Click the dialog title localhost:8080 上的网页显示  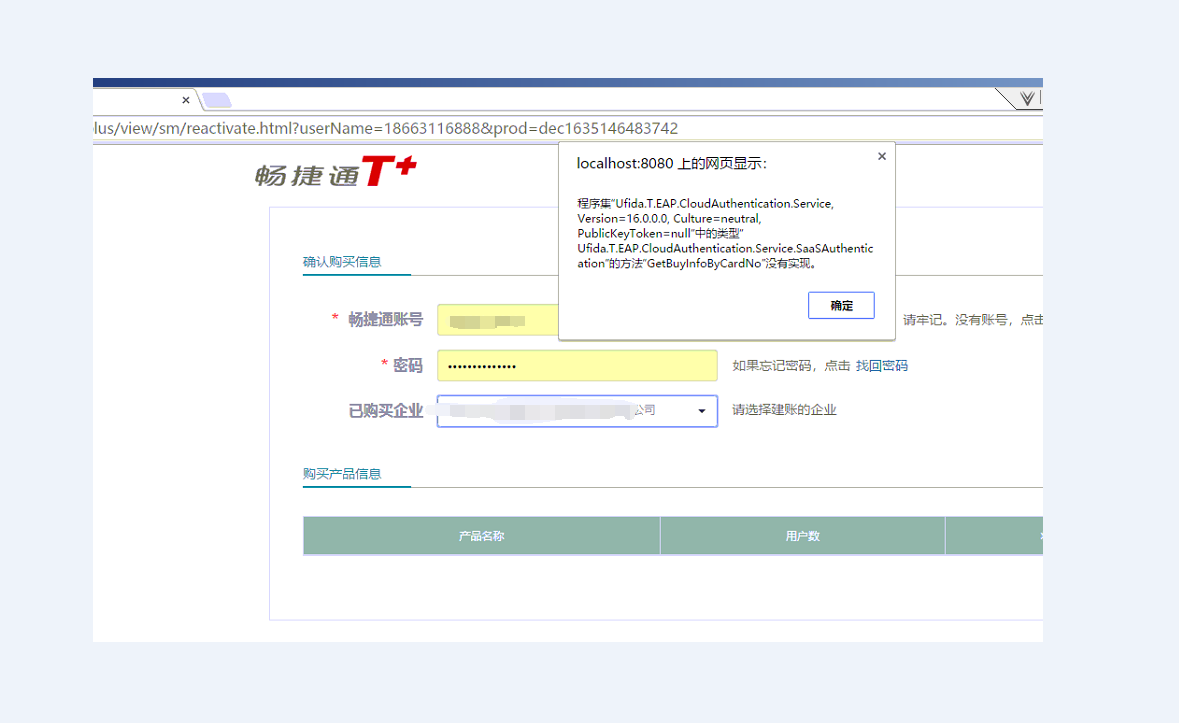[671, 164]
